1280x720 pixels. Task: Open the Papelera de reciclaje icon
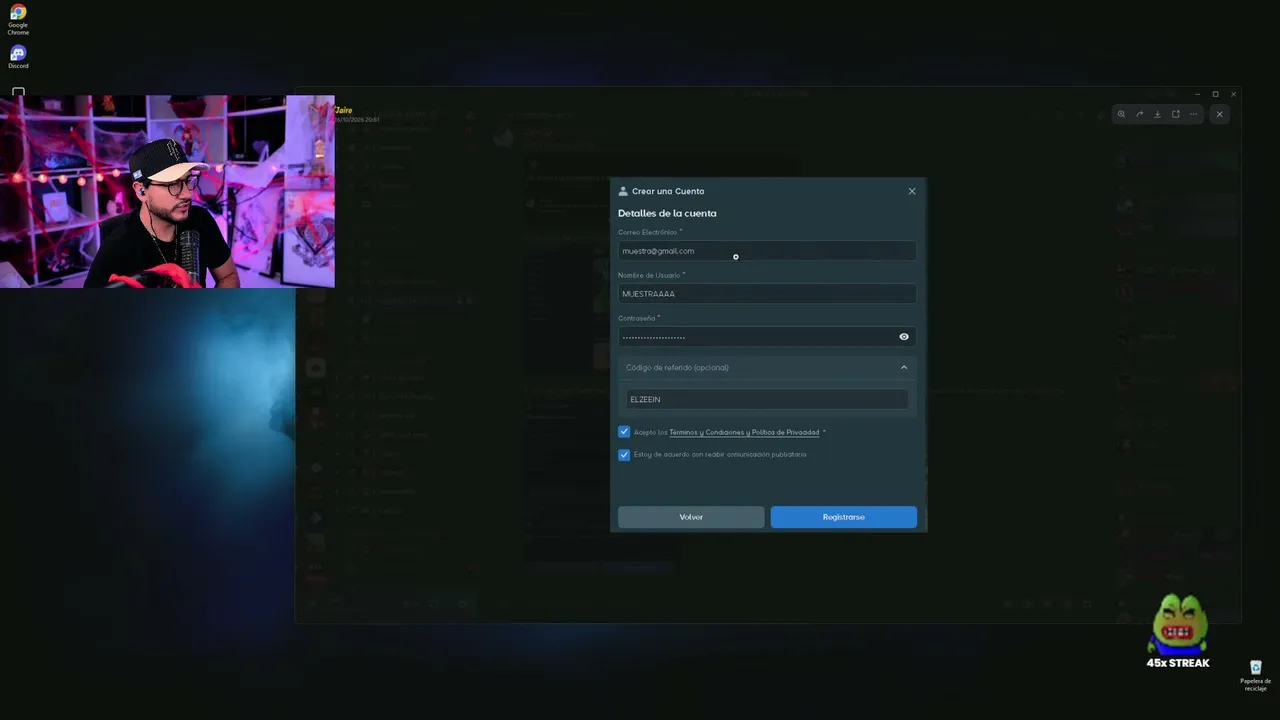[1256, 676]
